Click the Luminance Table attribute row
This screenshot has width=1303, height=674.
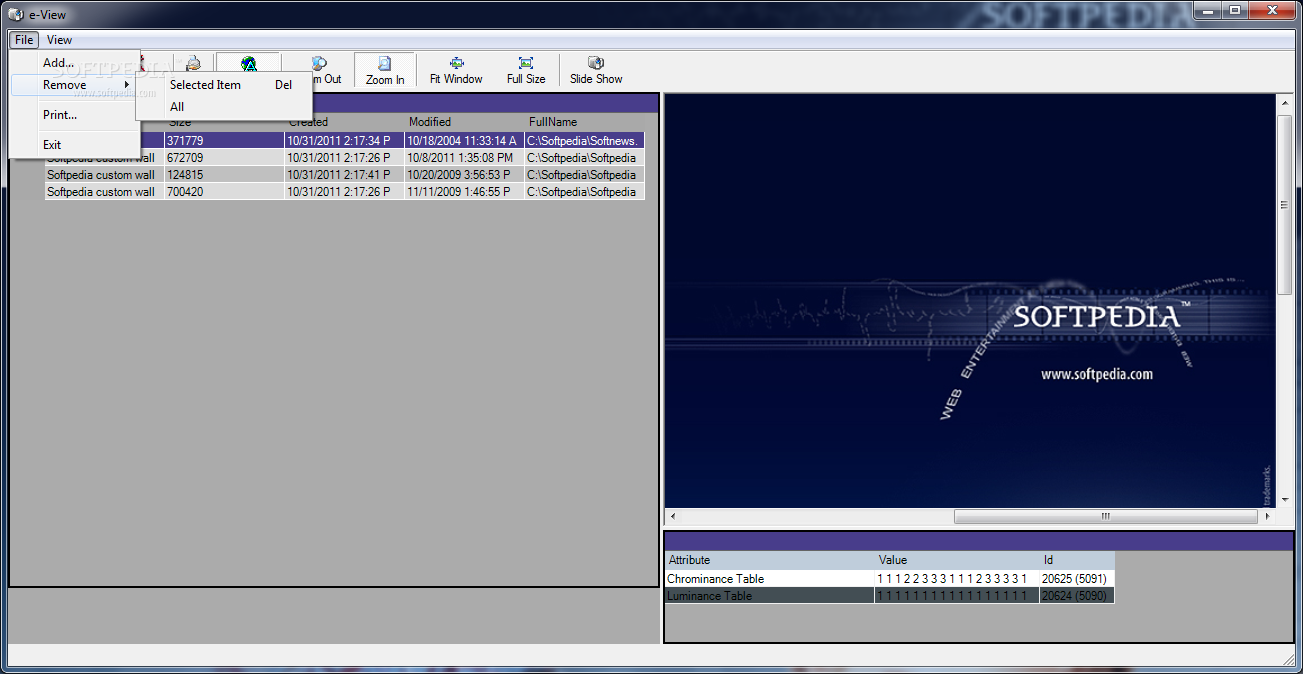[x=889, y=596]
